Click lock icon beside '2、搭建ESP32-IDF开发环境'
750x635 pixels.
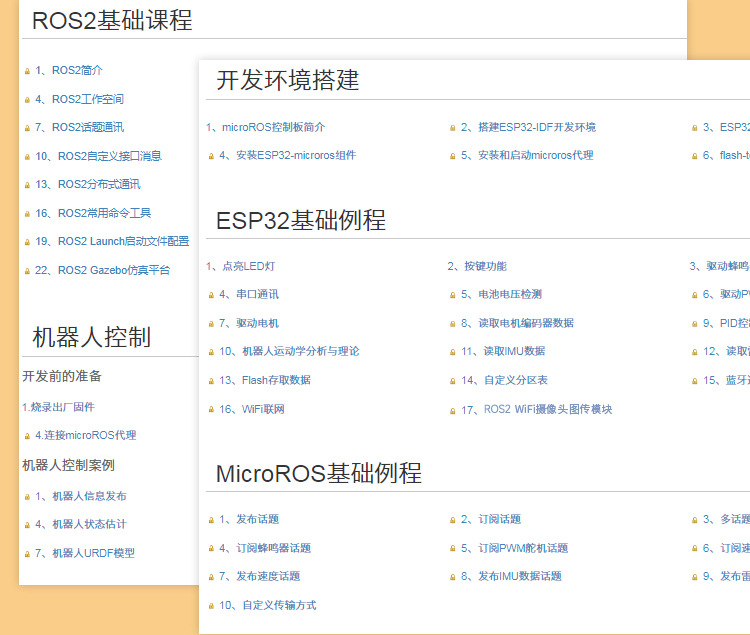452,128
